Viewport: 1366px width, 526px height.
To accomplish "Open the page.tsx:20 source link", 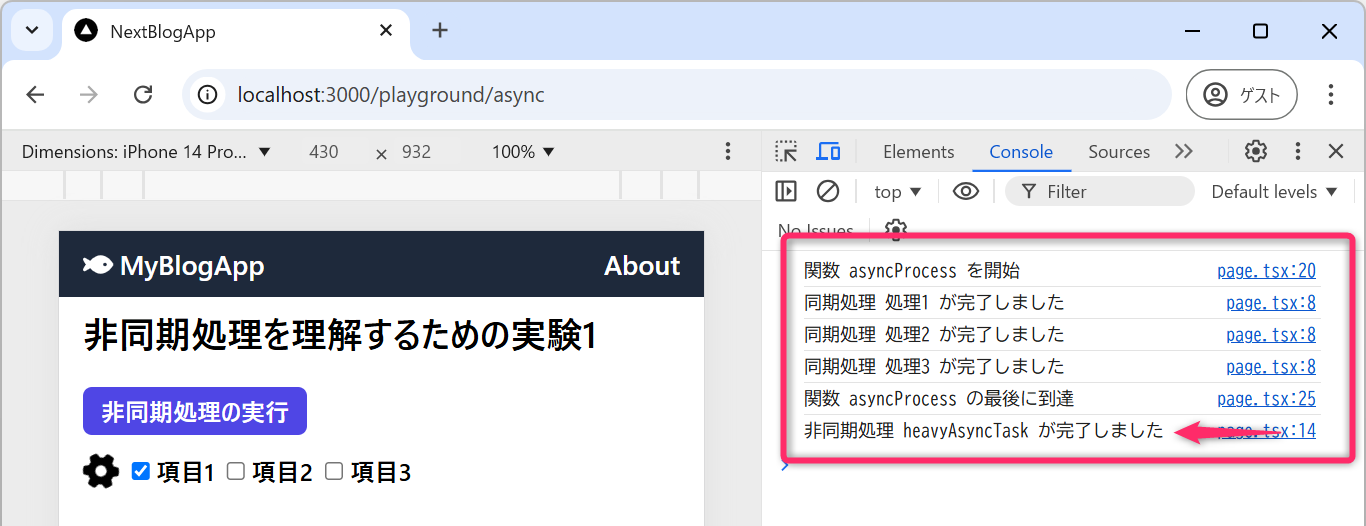I will (x=1265, y=271).
